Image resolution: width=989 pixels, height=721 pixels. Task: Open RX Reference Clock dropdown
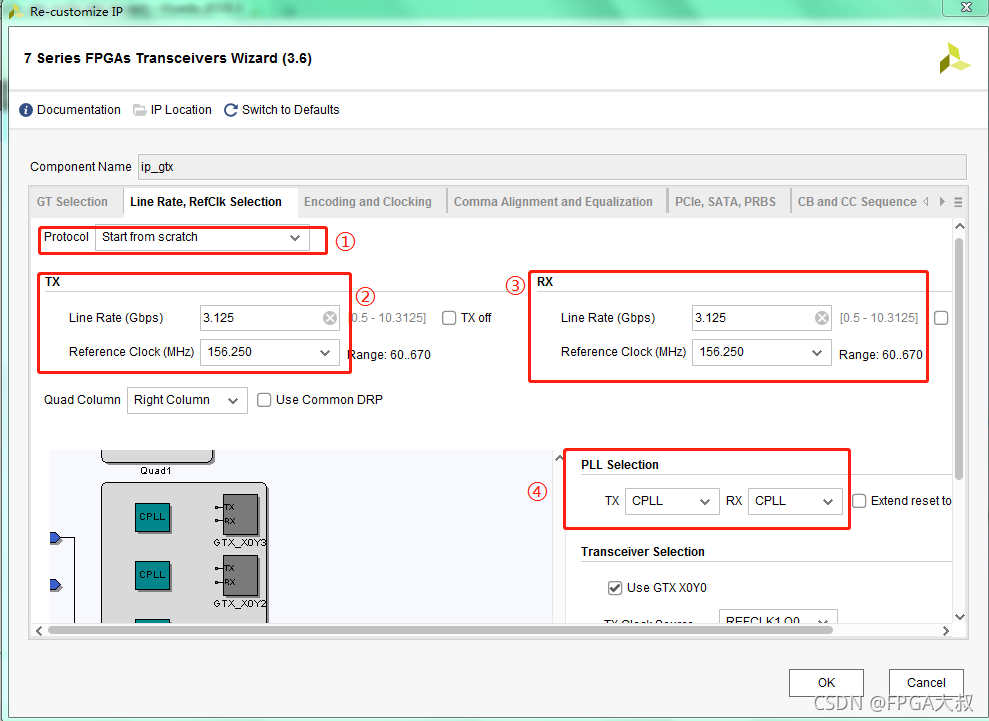point(761,352)
